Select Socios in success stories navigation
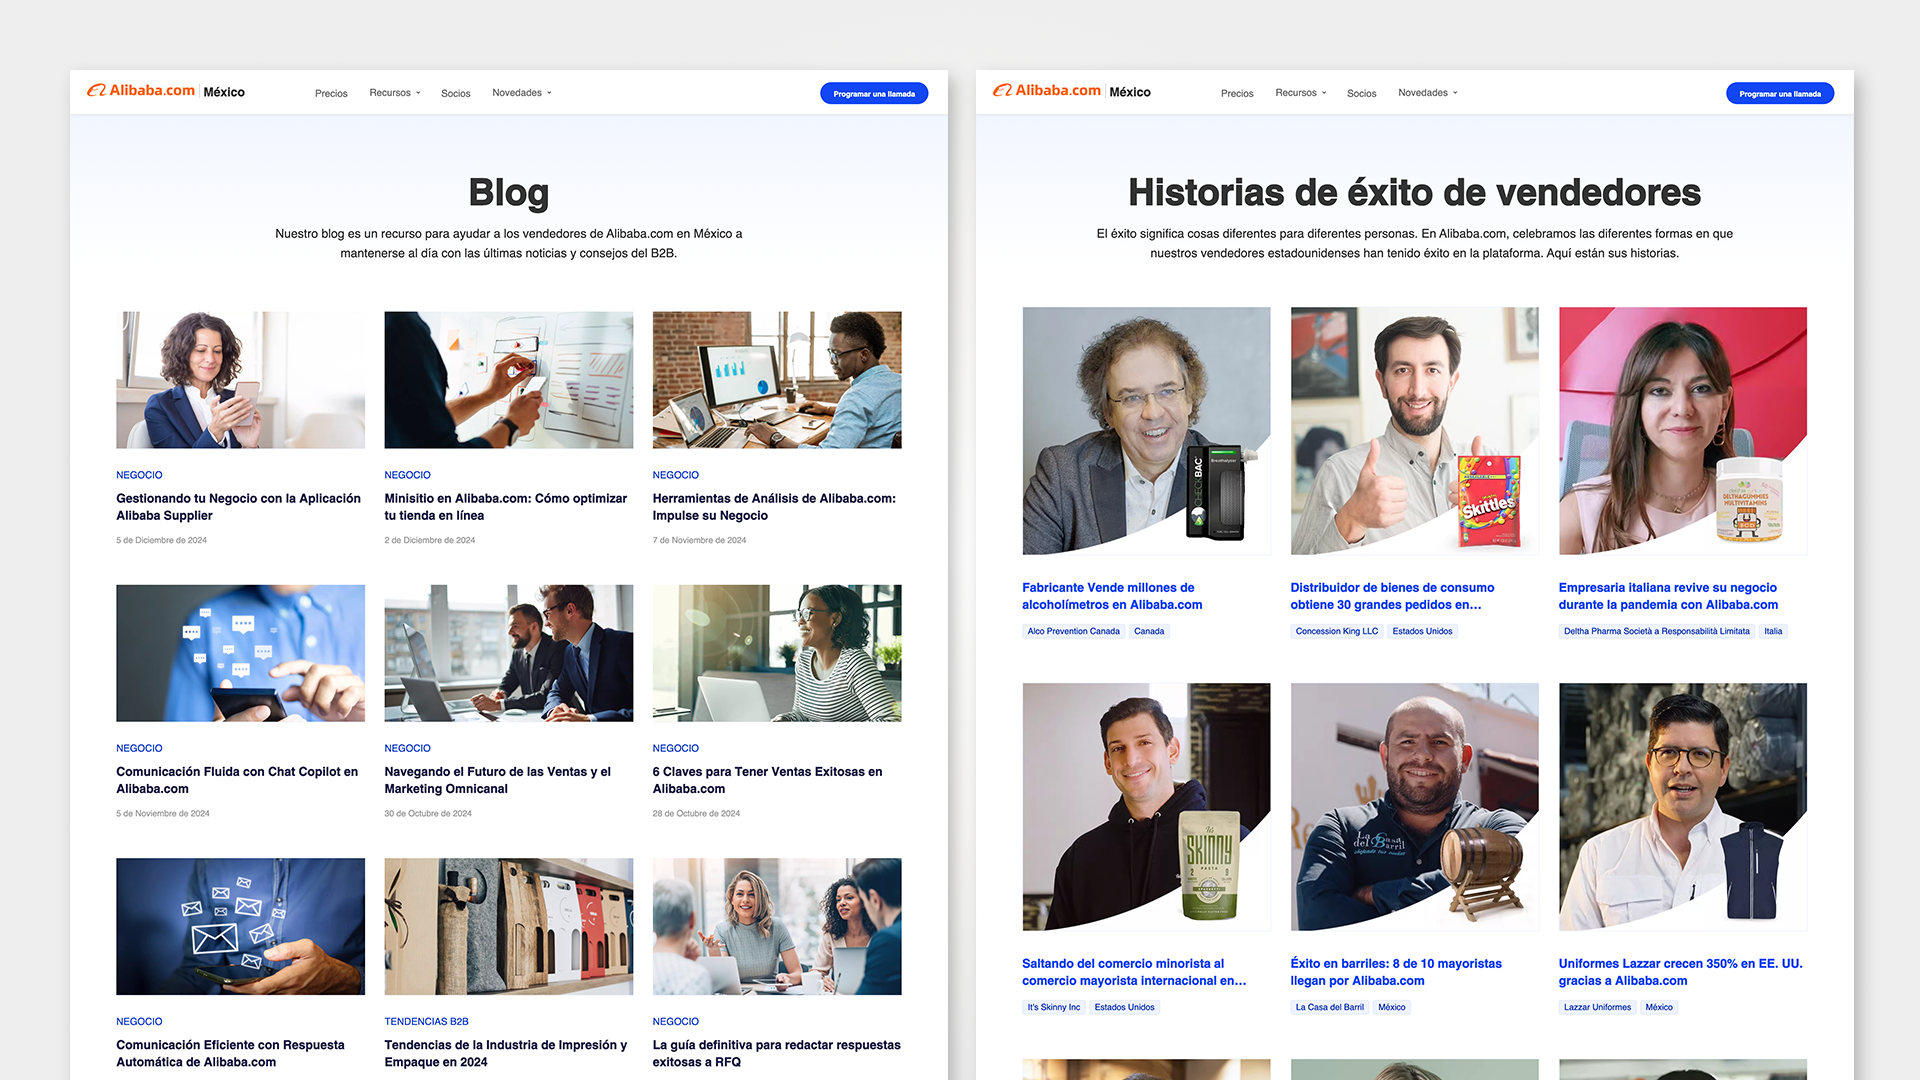The width and height of the screenshot is (1920, 1080). [1361, 93]
